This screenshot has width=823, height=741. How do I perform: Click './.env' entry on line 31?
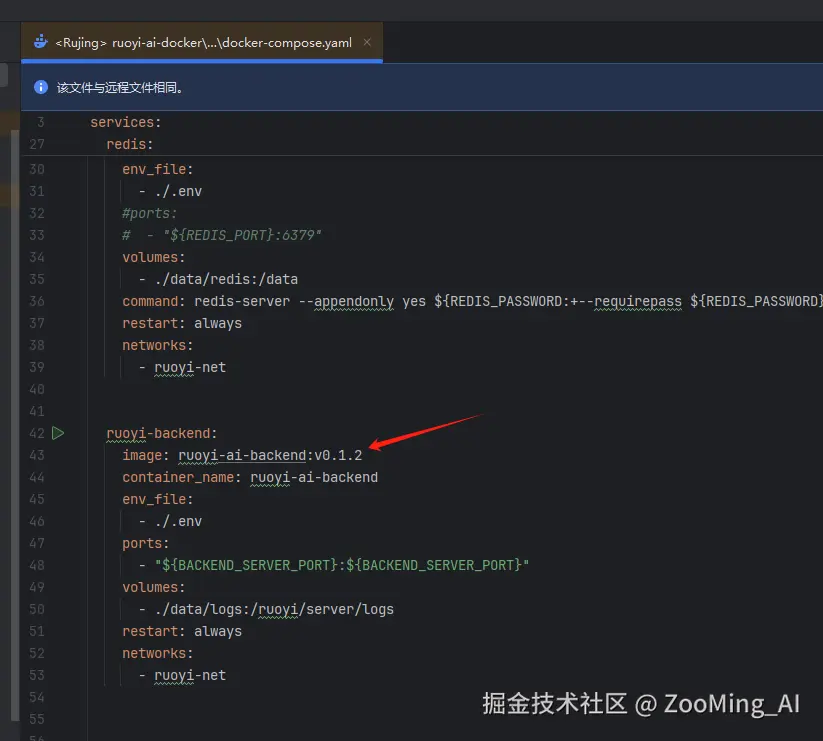tap(178, 192)
